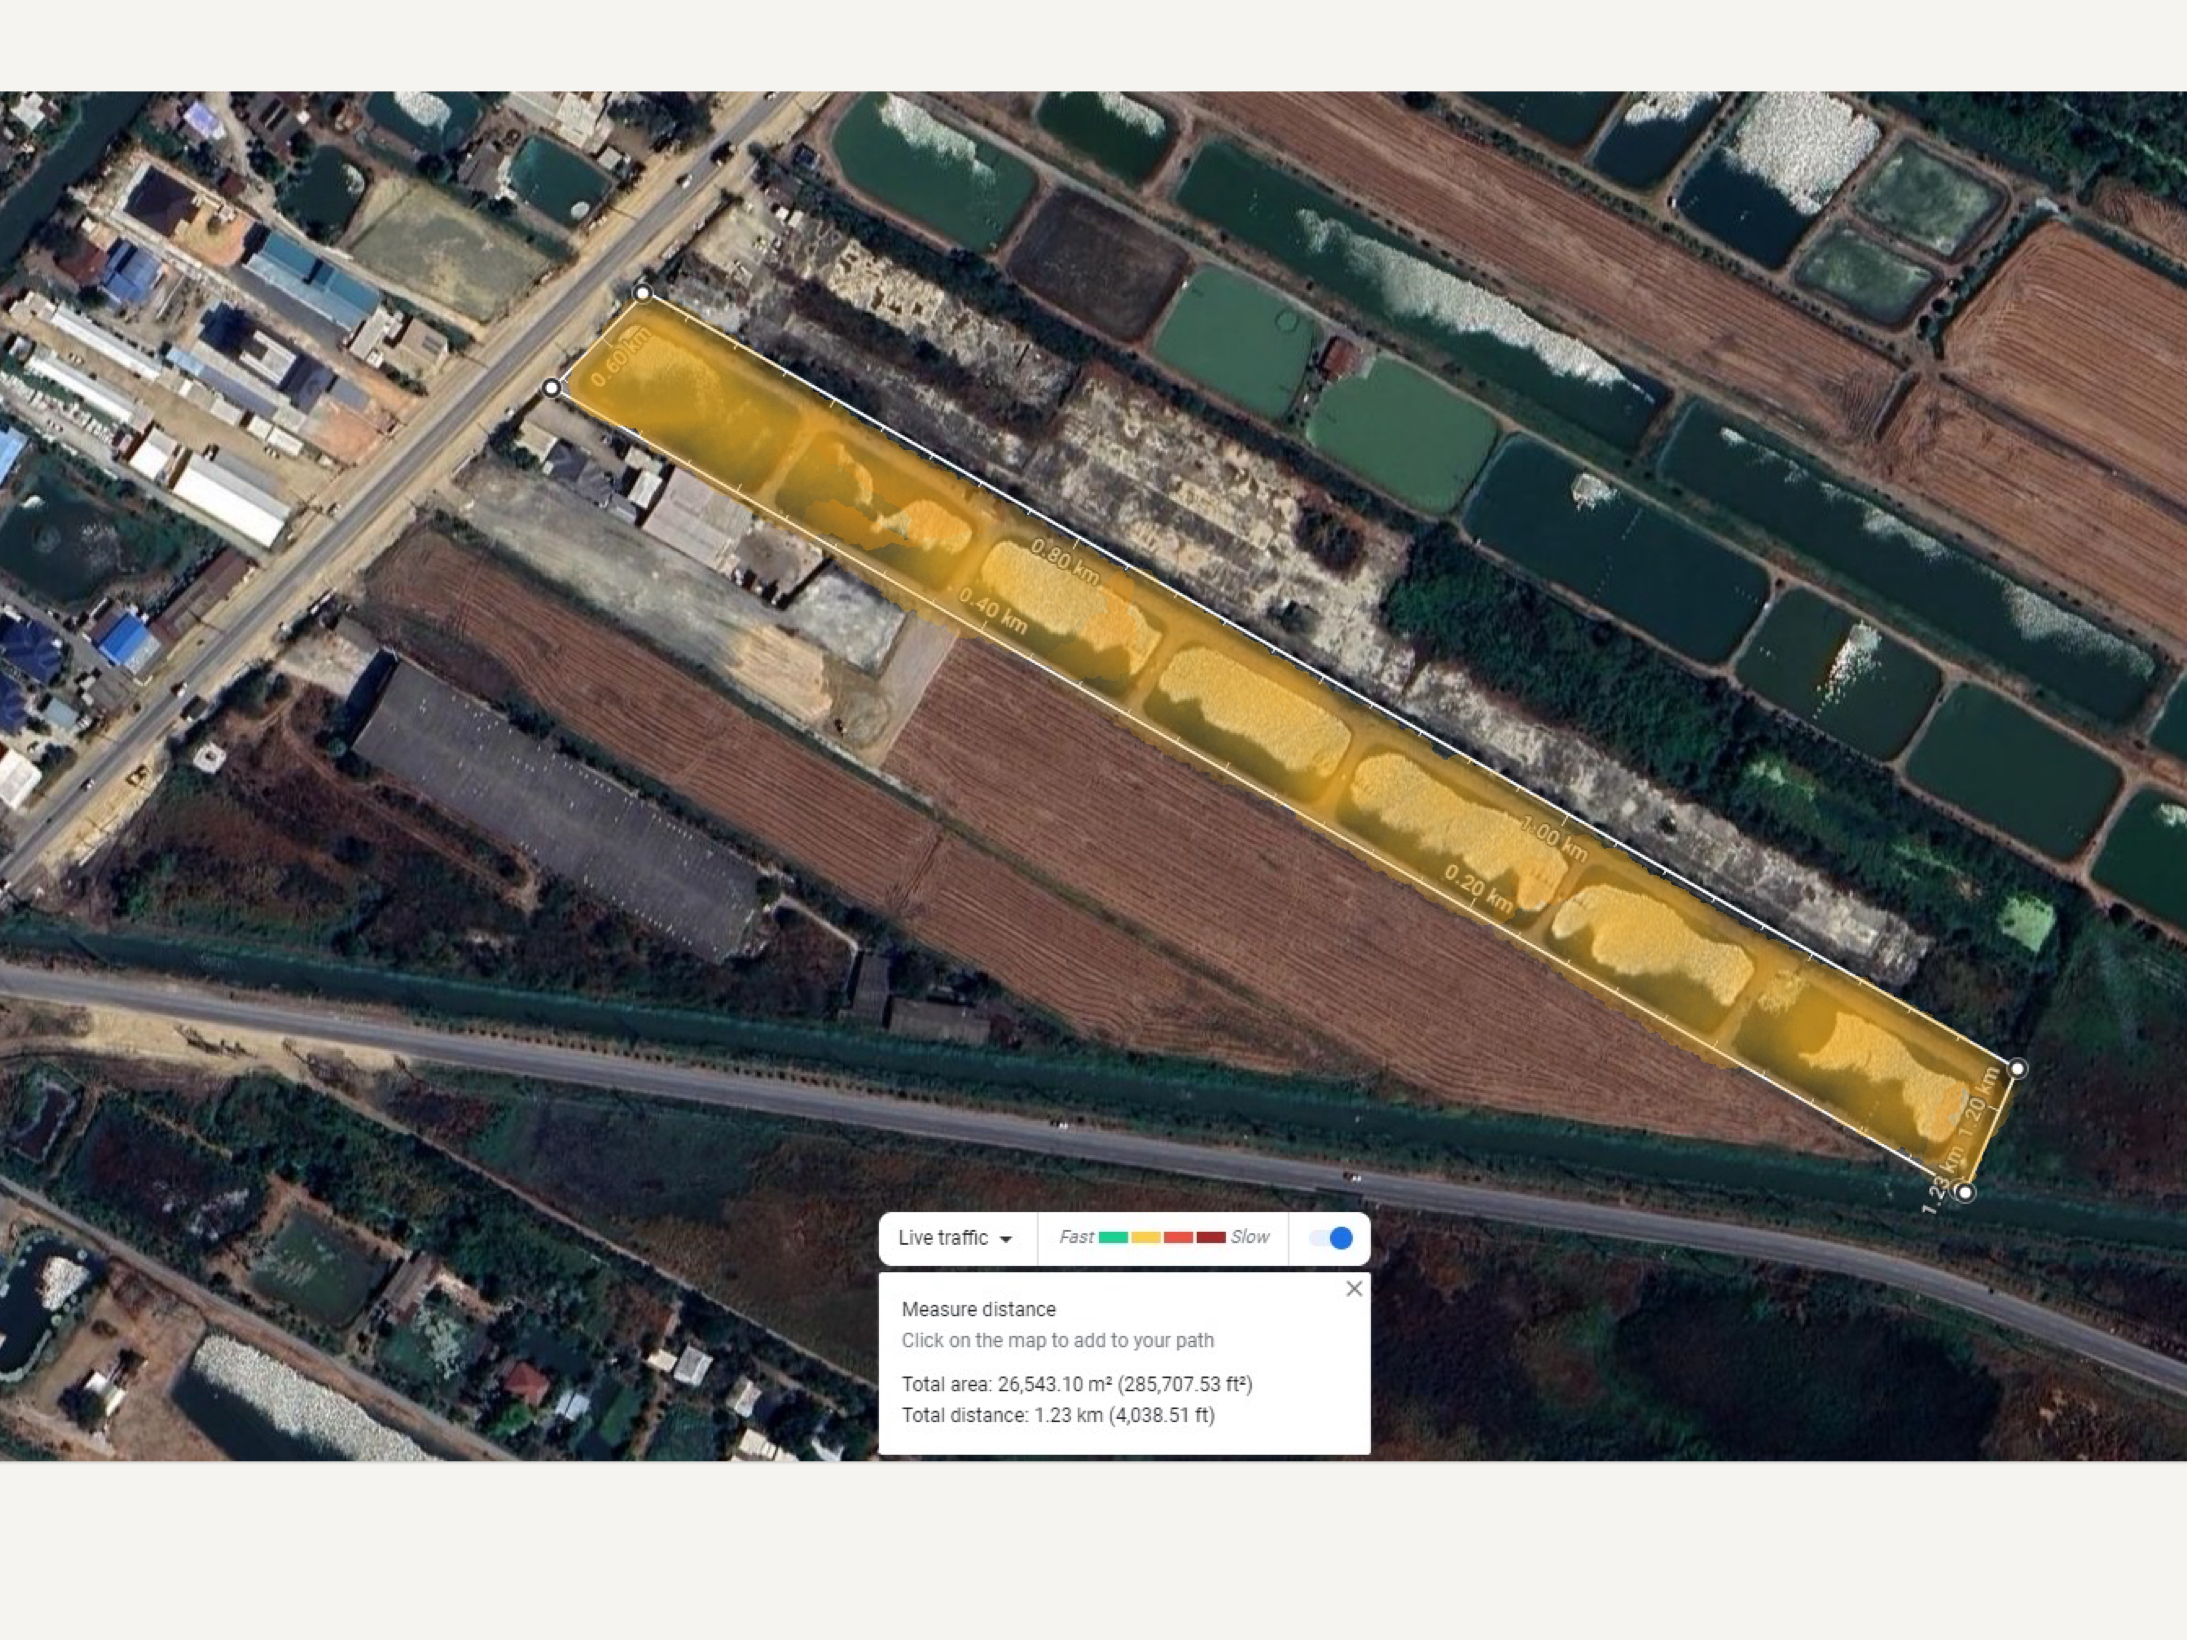The image size is (2187, 1640).
Task: Click the Measure distance panel title
Action: 978,1309
